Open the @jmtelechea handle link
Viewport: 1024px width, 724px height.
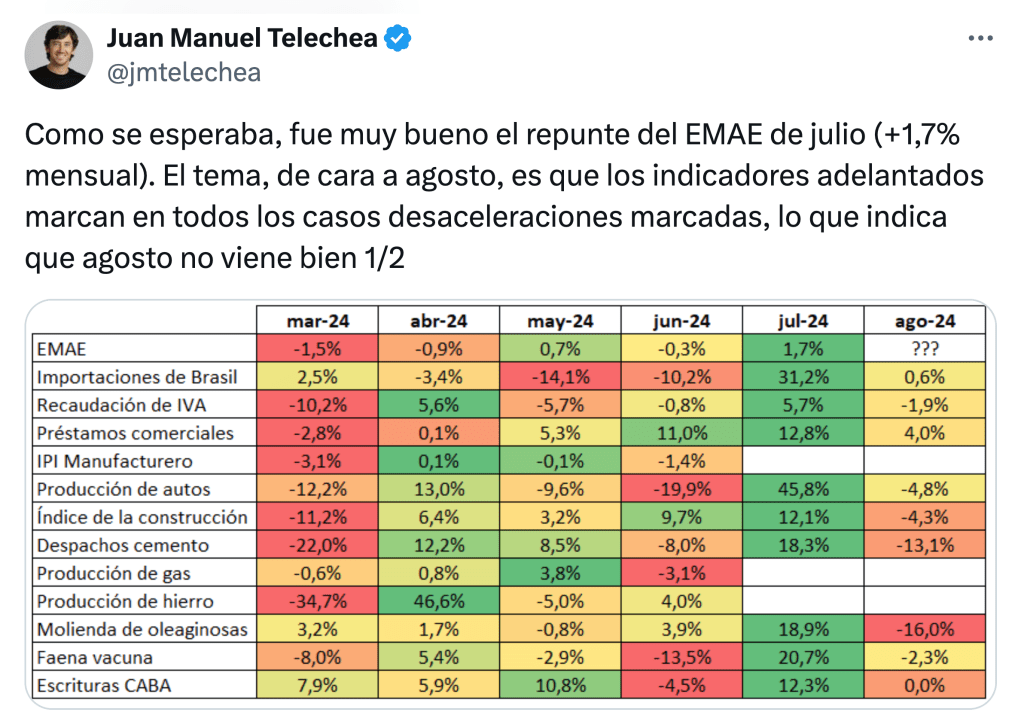[x=183, y=72]
